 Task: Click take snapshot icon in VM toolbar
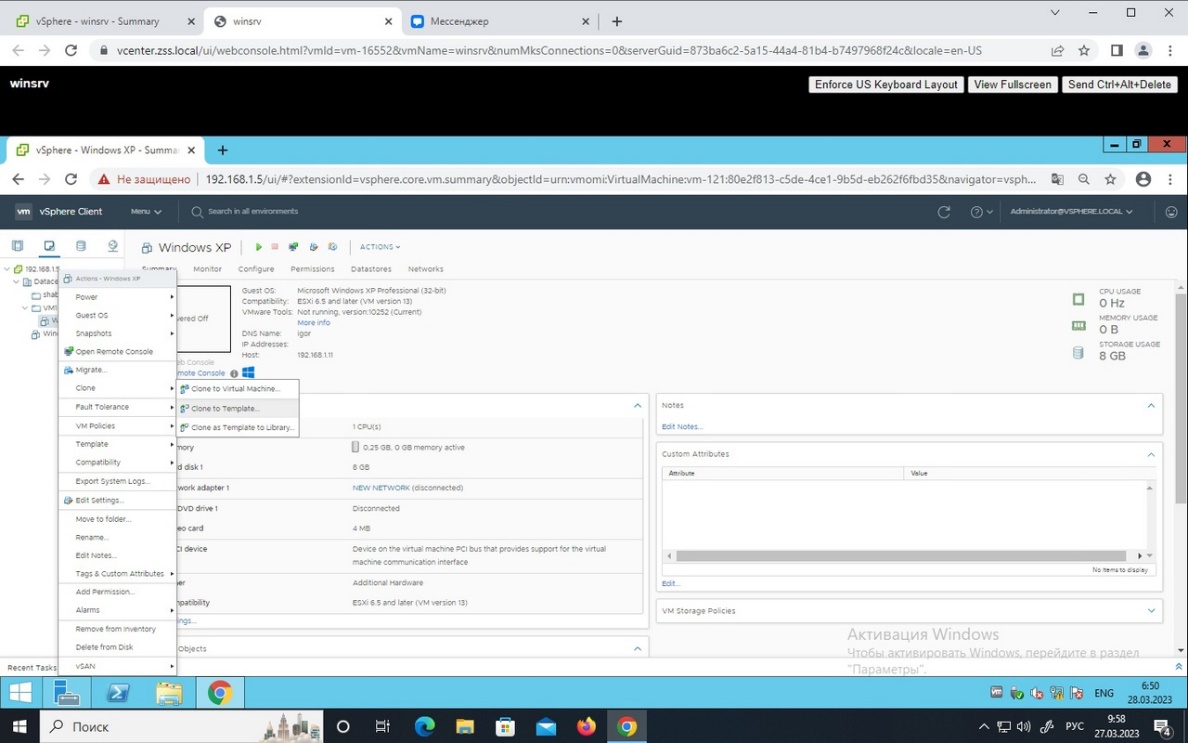click(x=333, y=247)
